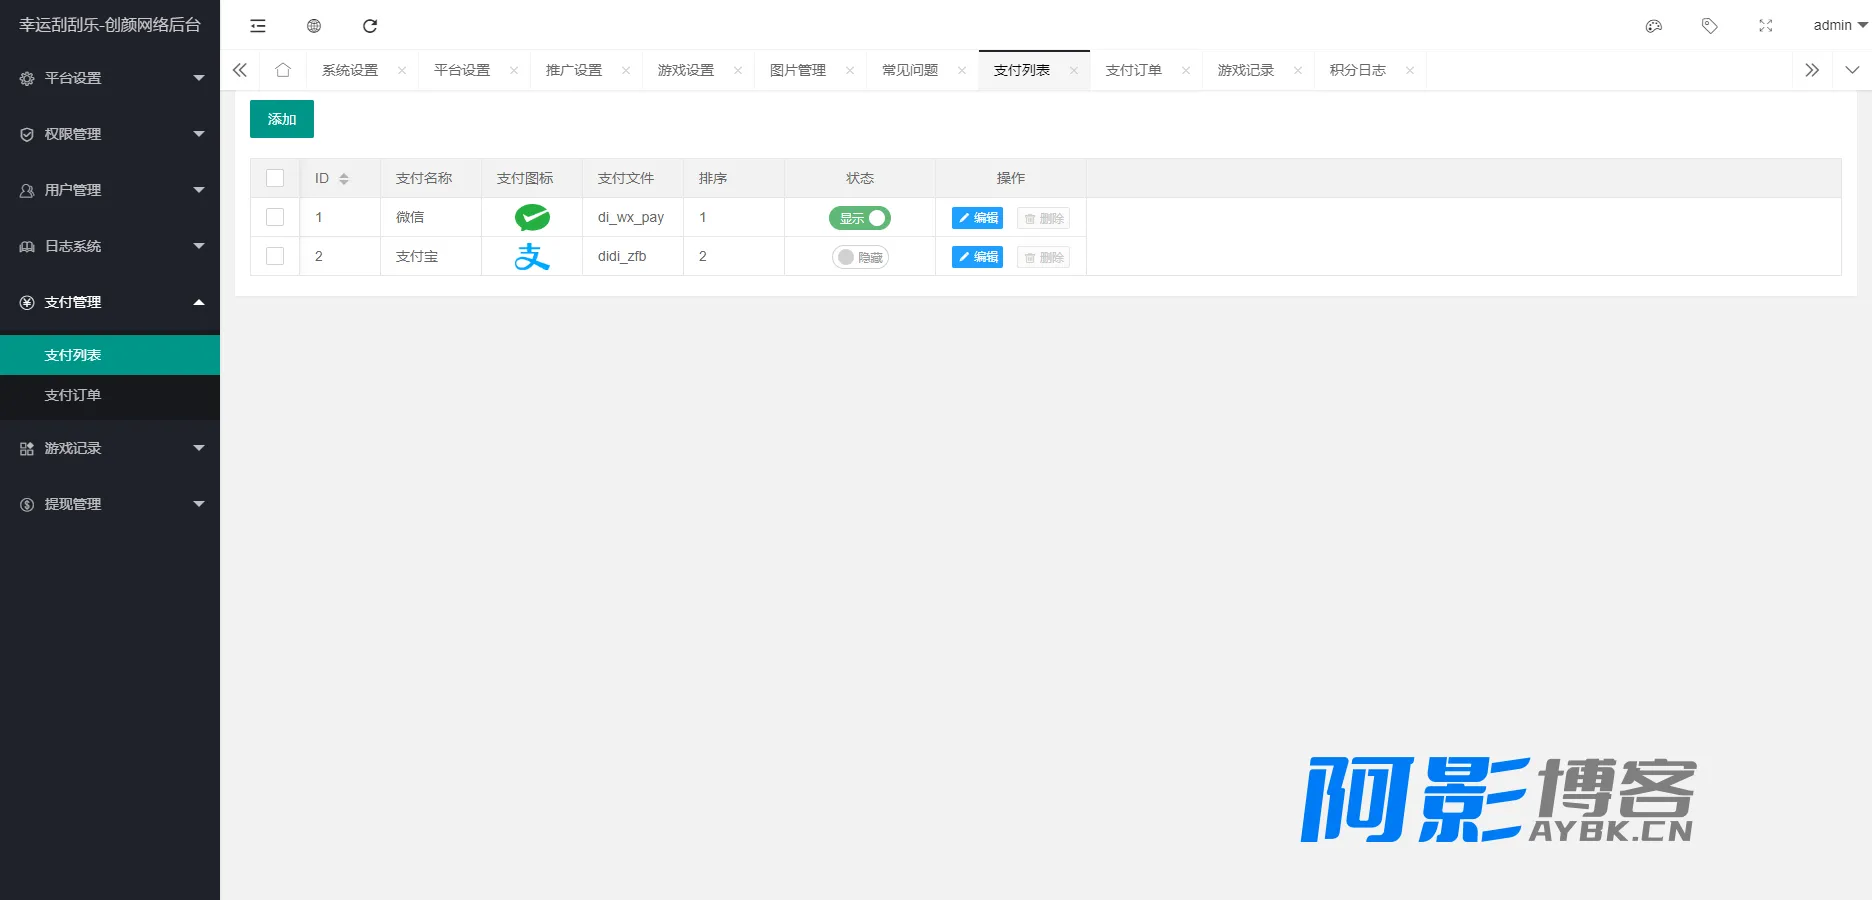Viewport: 1872px width, 900px height.
Task: Open the theme palette icon in header
Action: 1654,26
